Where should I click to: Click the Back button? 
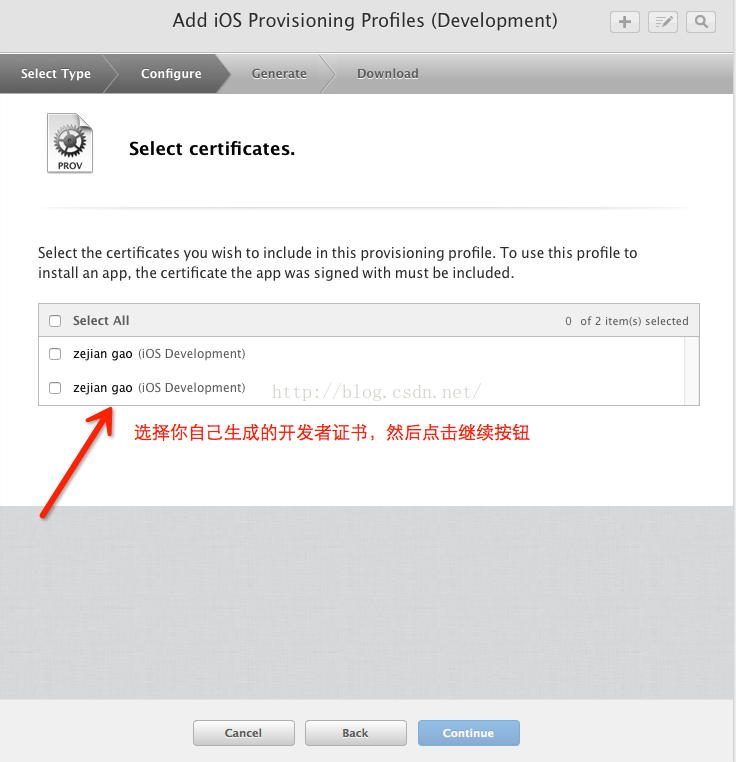tap(355, 733)
